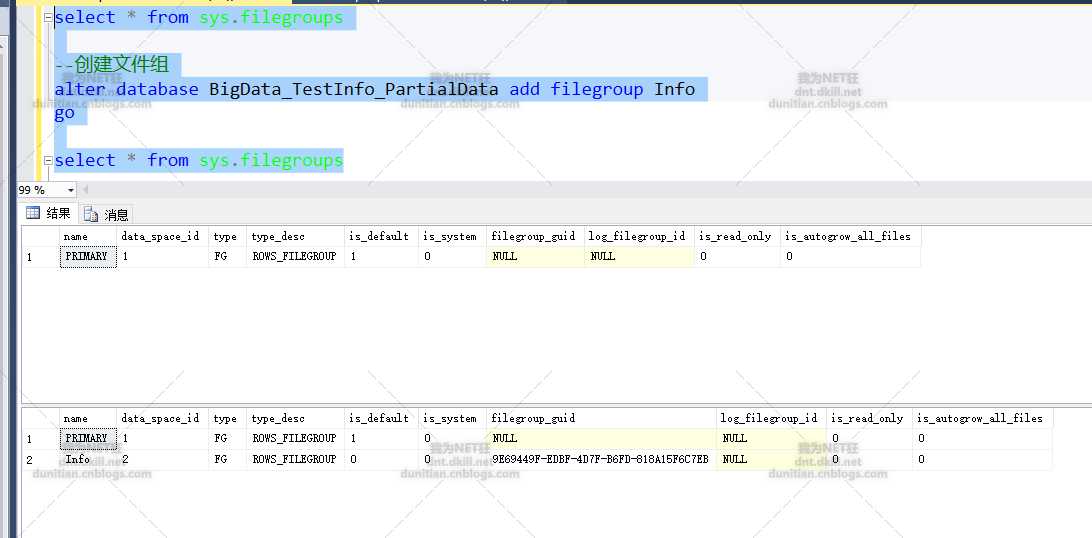
Task: Click 'log_filegroup_id' header in lower result grid
Action: click(772, 418)
